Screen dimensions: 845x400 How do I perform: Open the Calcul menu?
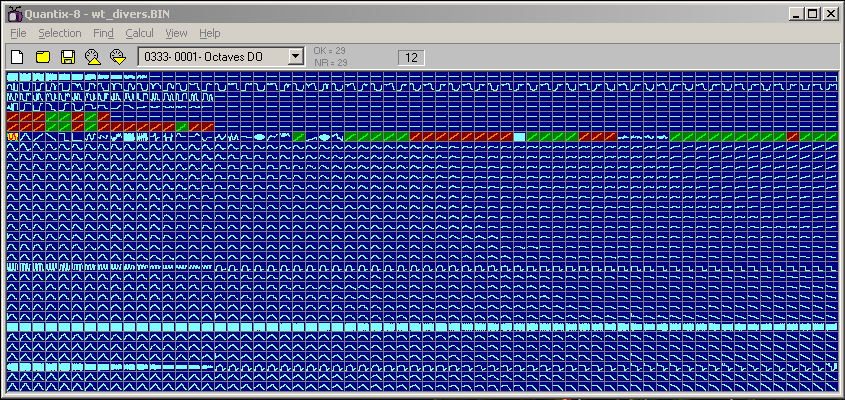tap(140, 33)
